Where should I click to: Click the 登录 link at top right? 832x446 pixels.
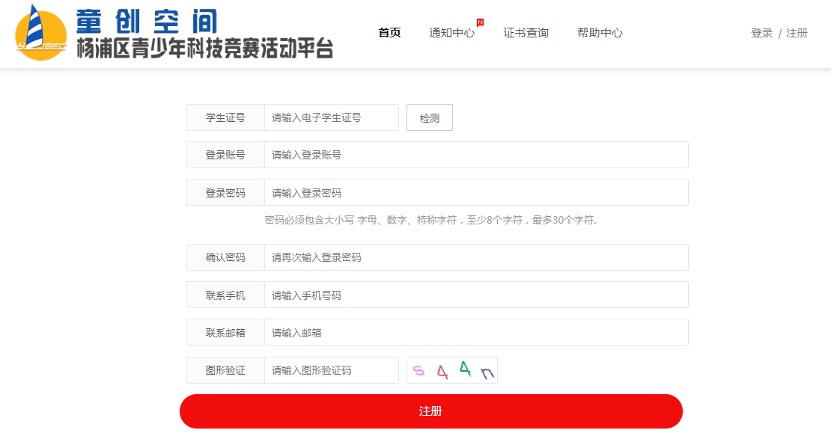(761, 33)
